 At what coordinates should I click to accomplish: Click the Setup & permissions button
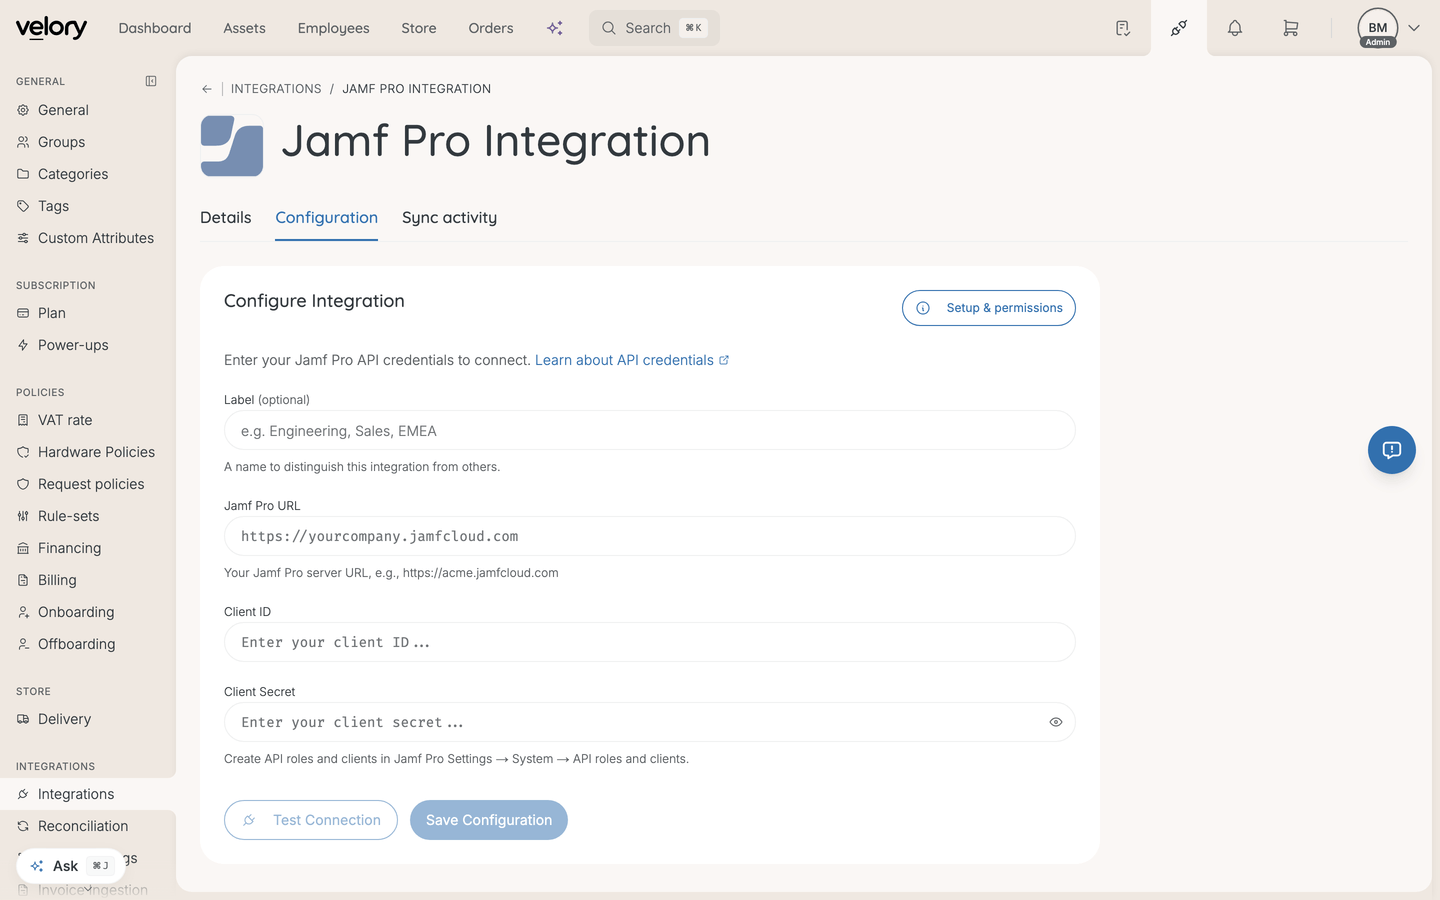[x=989, y=308]
